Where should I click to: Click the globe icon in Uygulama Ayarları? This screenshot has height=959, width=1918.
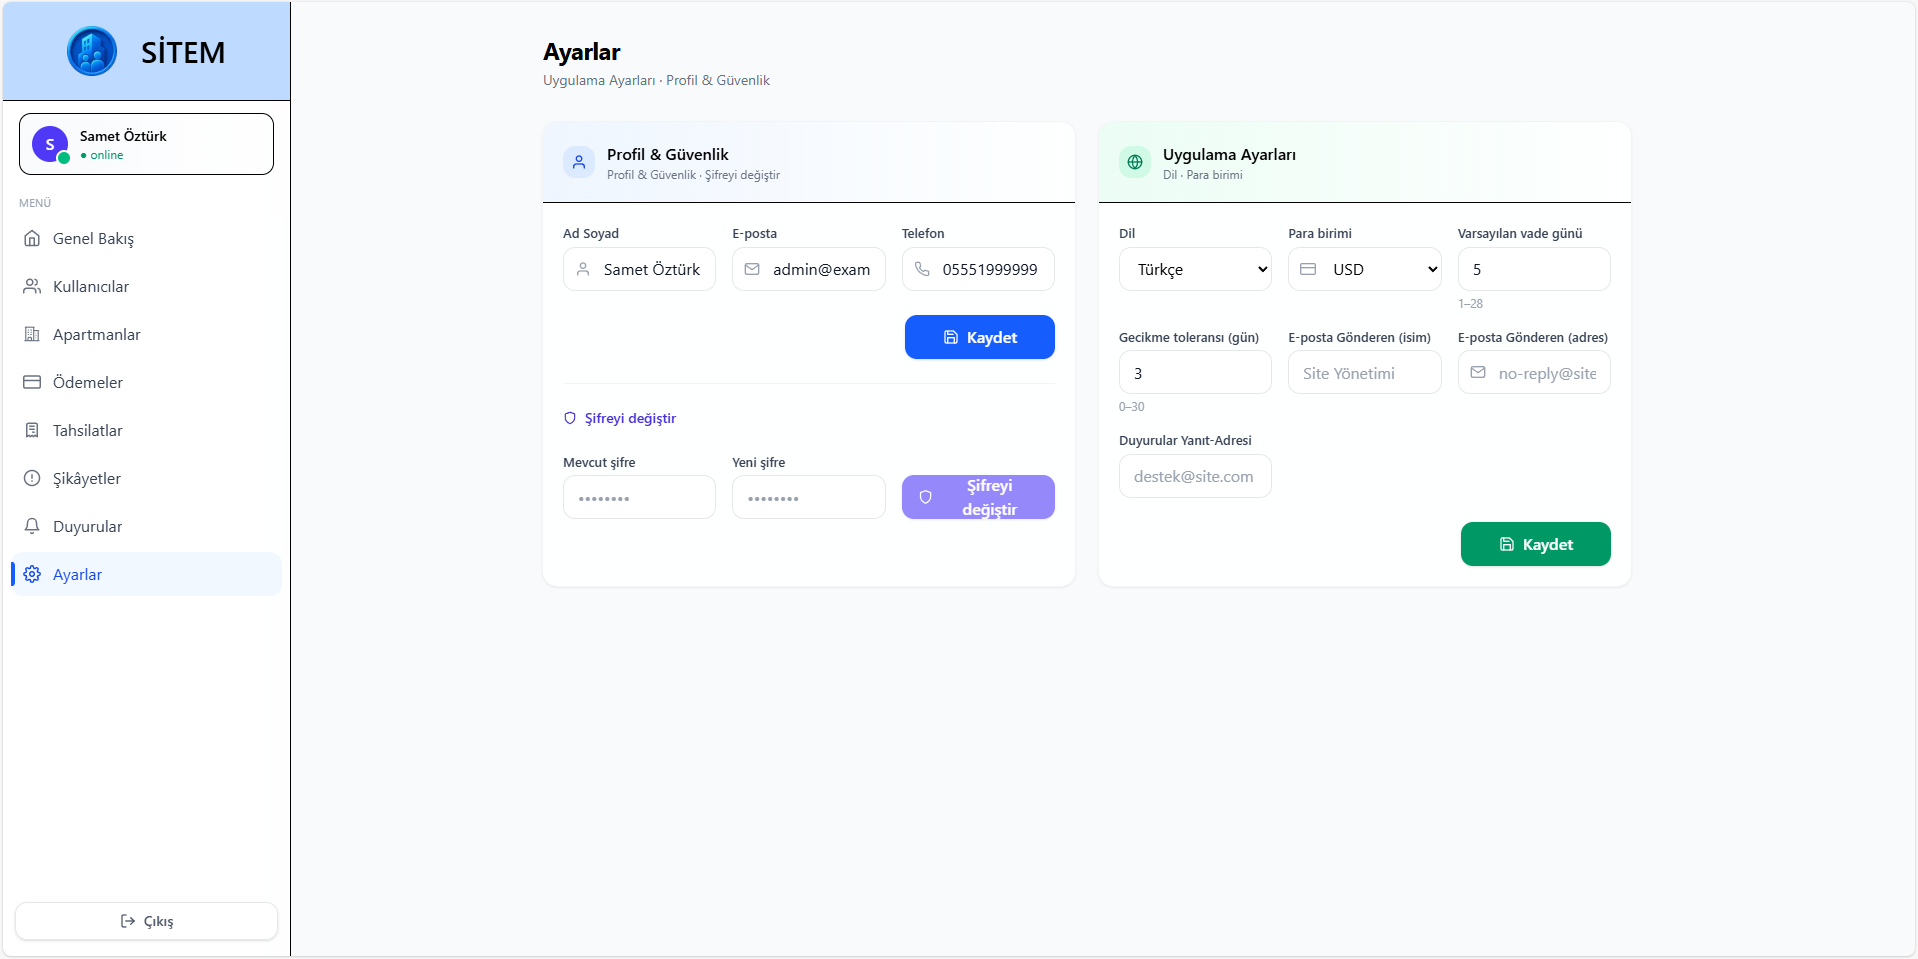click(1135, 162)
